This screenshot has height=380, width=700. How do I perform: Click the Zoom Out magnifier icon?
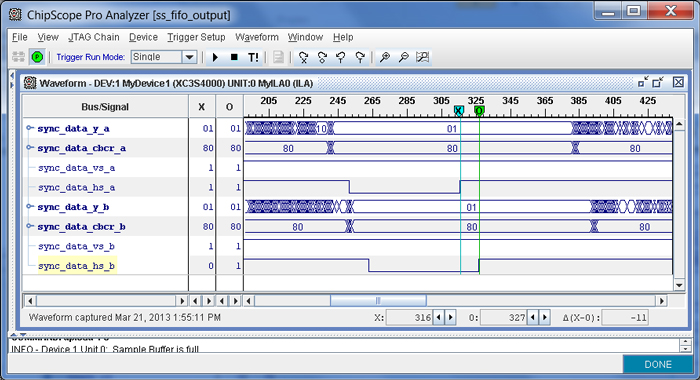tap(403, 57)
